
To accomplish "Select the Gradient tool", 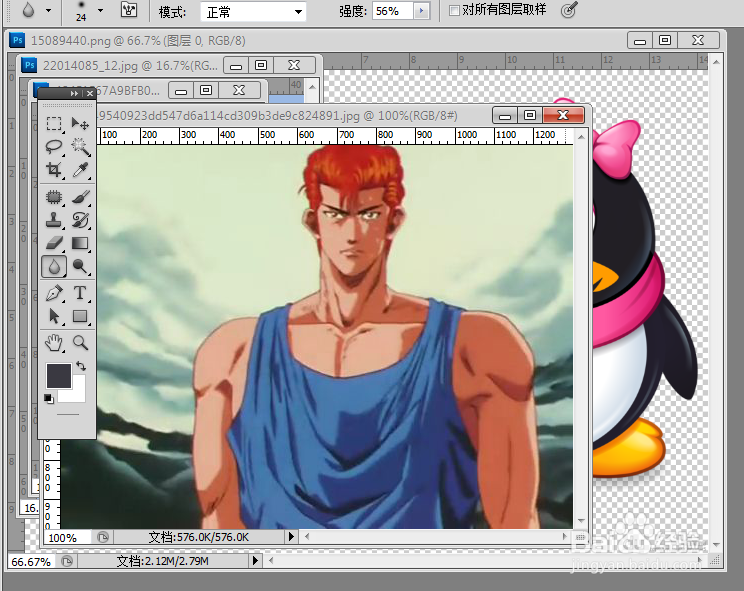I will (80, 243).
